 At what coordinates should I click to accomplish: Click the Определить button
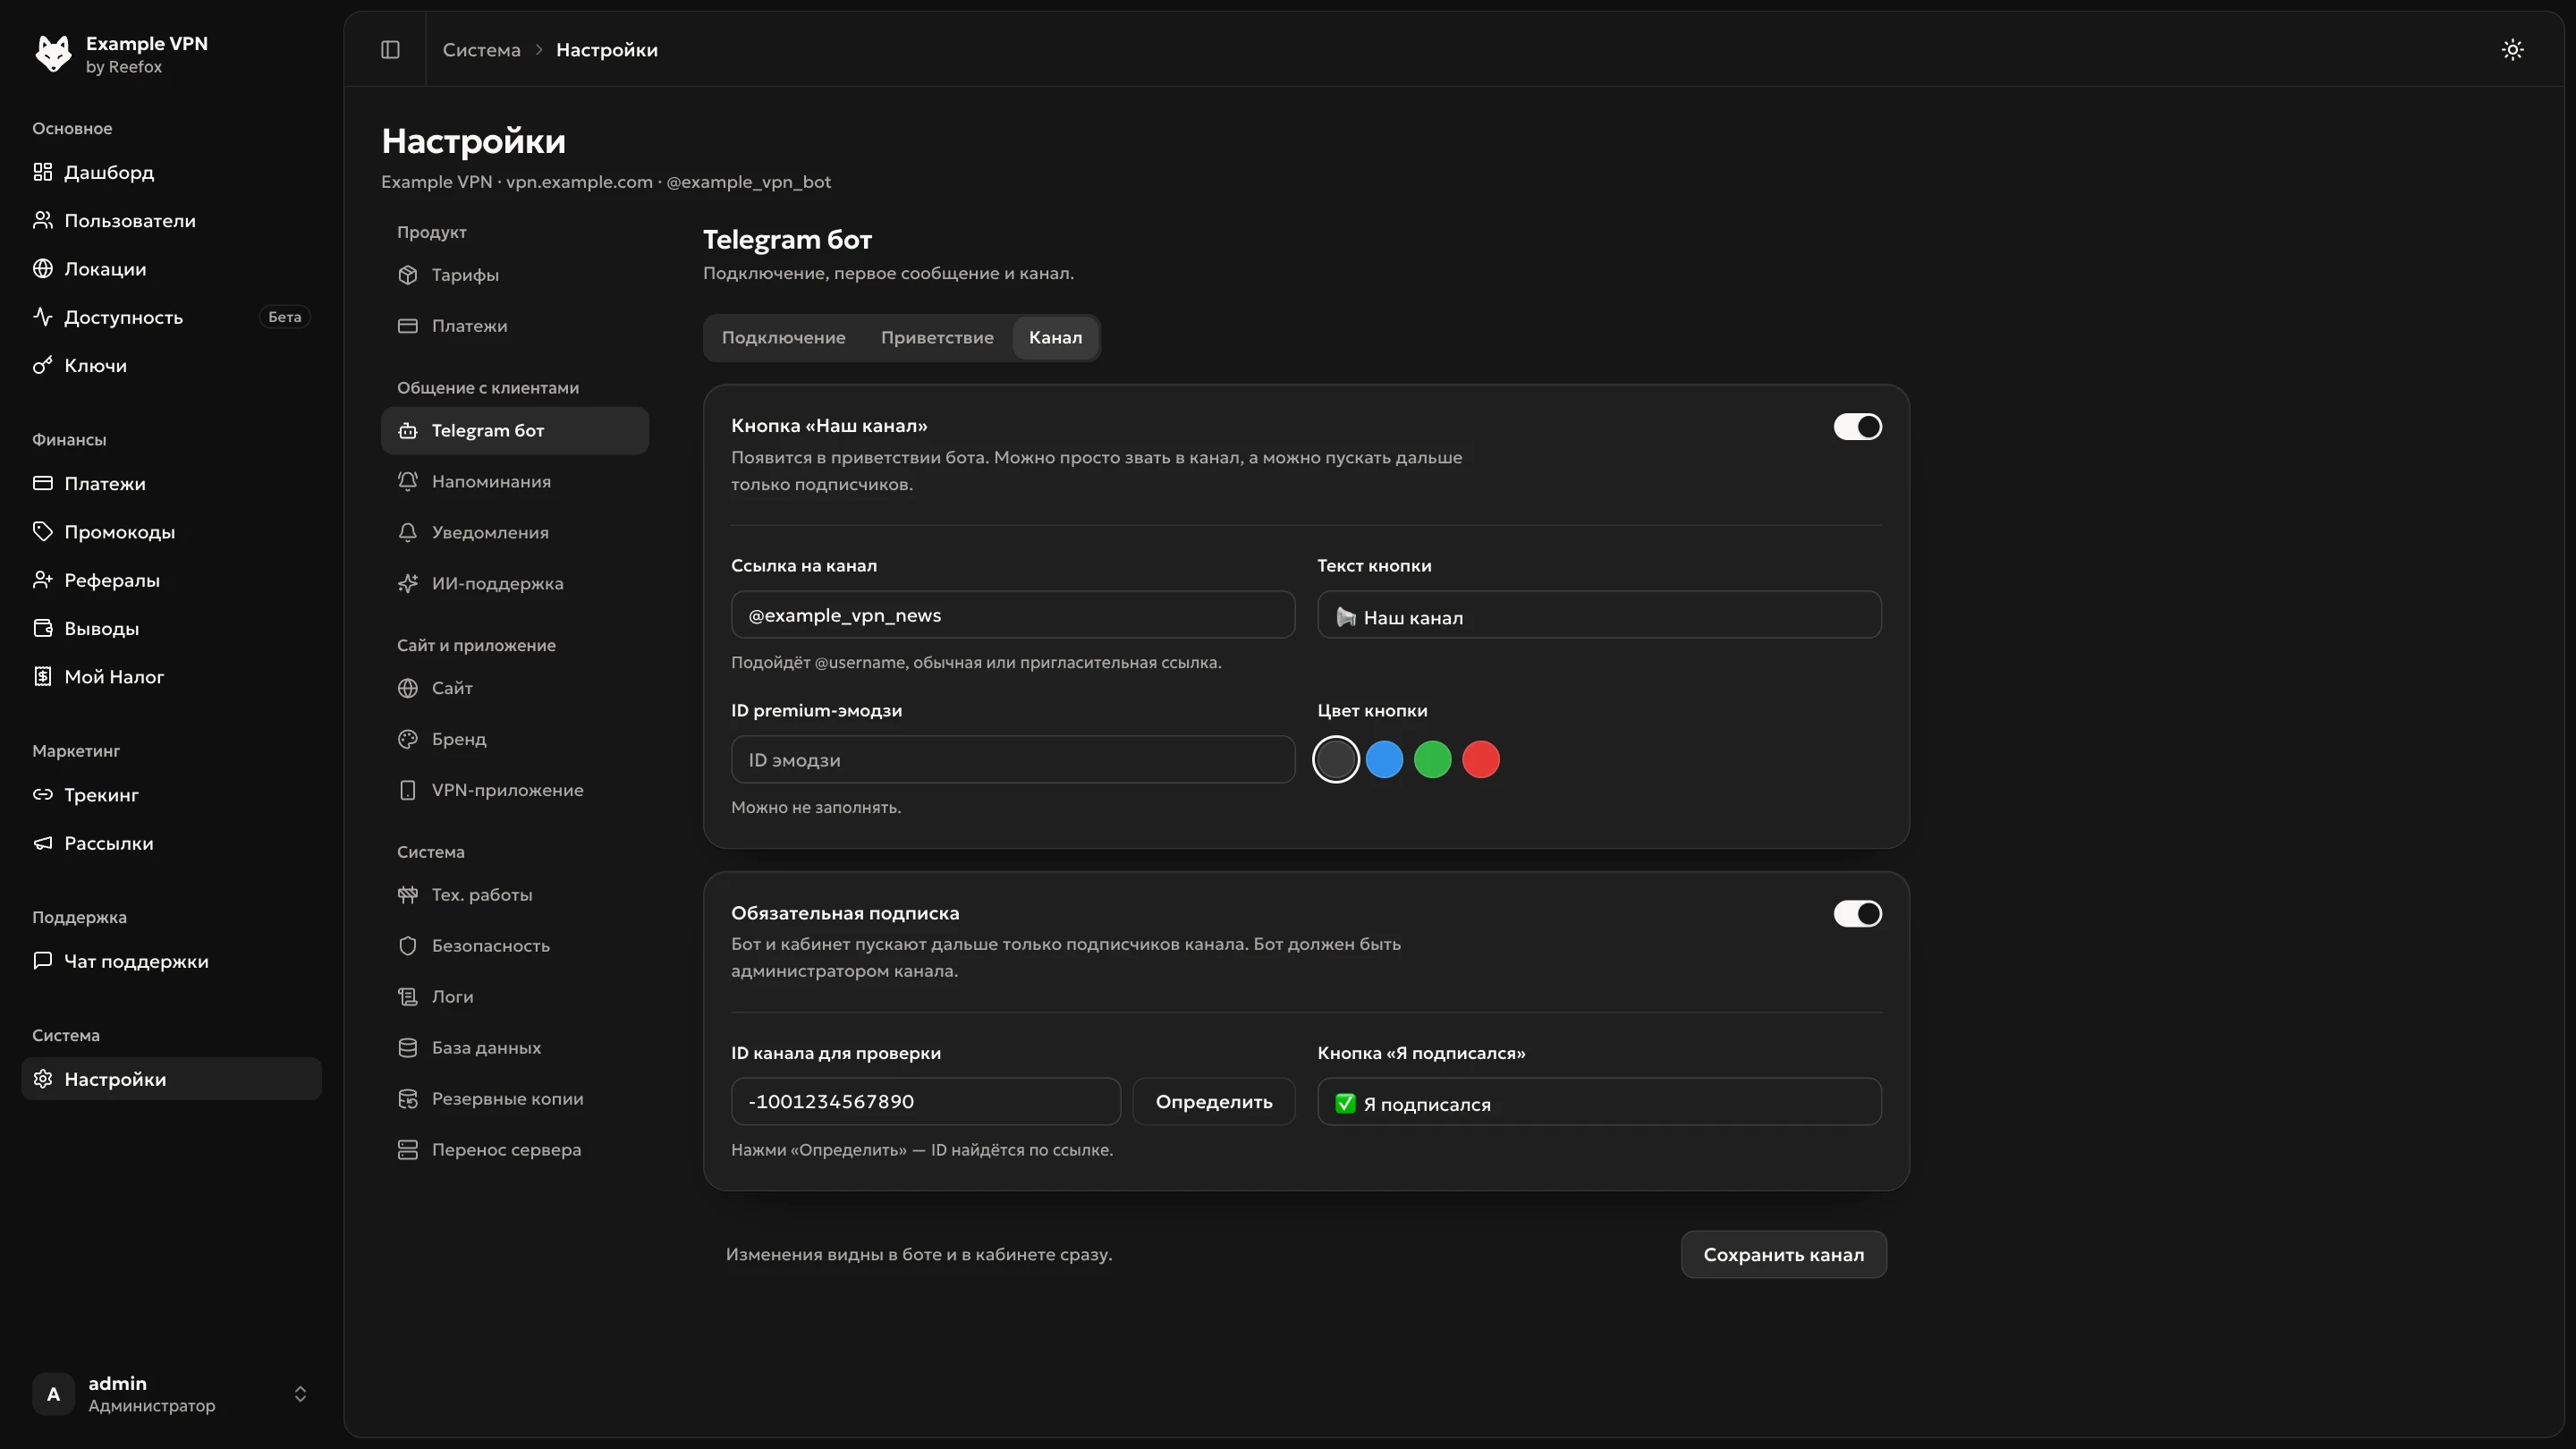pyautogui.click(x=1213, y=1101)
